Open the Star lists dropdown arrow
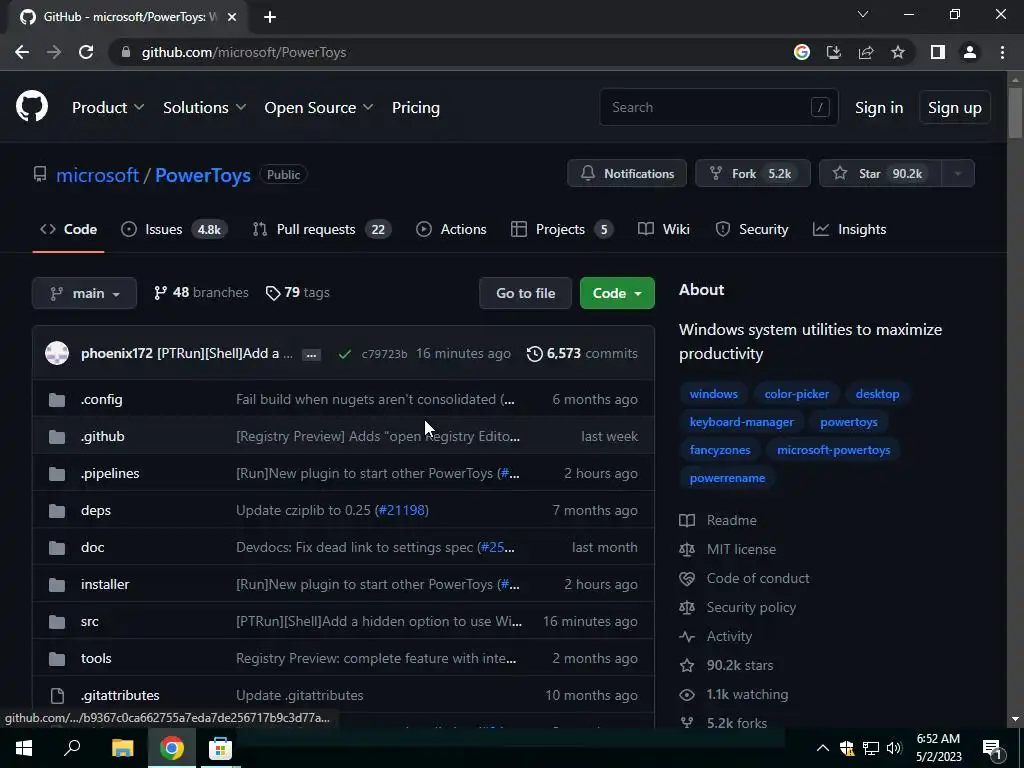The image size is (1024, 768). [x=958, y=174]
